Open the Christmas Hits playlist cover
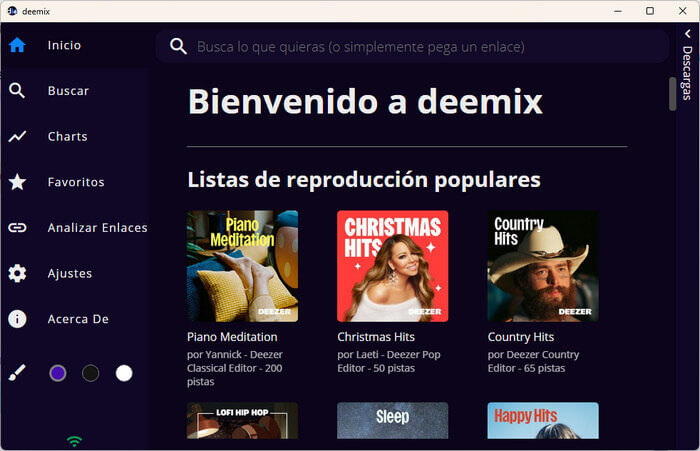The height and width of the screenshot is (451, 700). [392, 266]
